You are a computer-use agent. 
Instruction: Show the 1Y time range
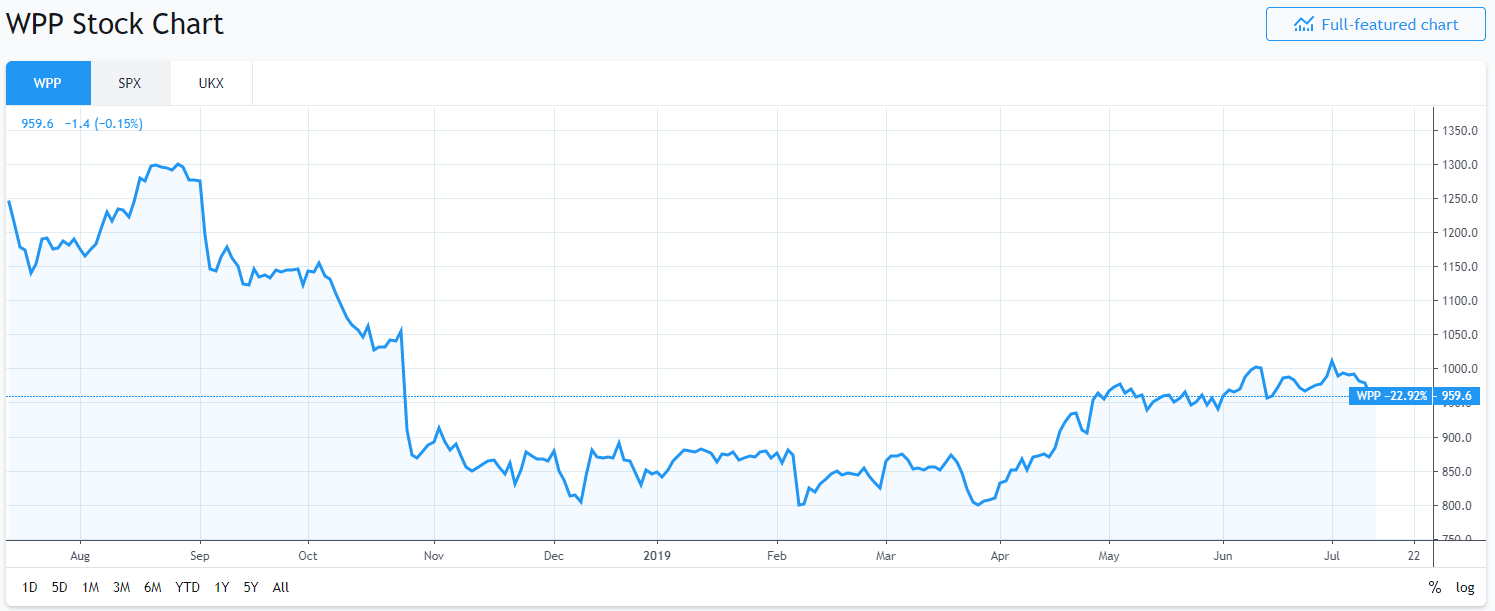pos(222,587)
